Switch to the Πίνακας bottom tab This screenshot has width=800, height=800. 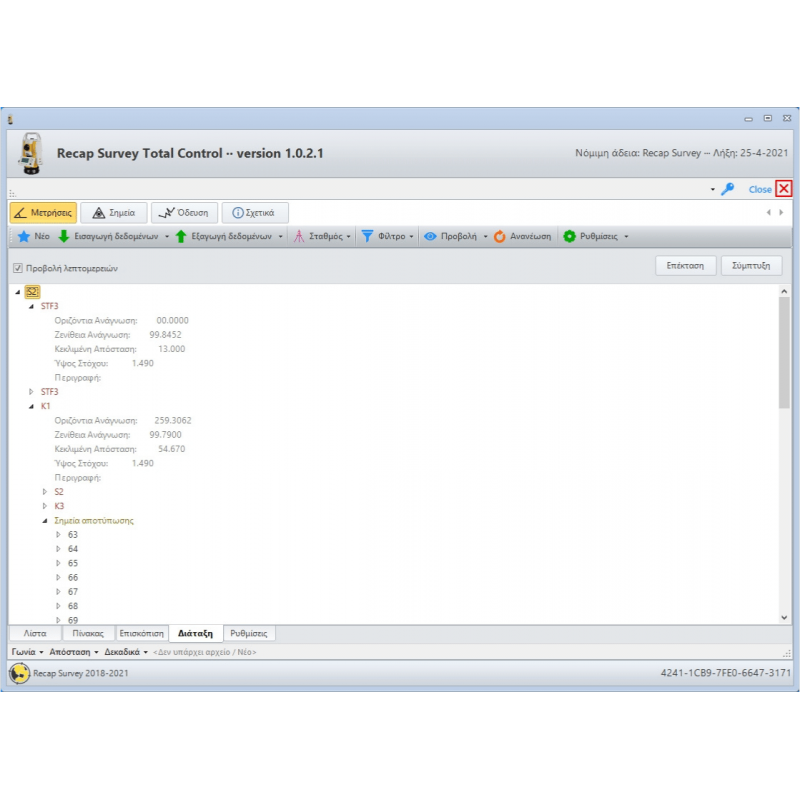tap(88, 634)
